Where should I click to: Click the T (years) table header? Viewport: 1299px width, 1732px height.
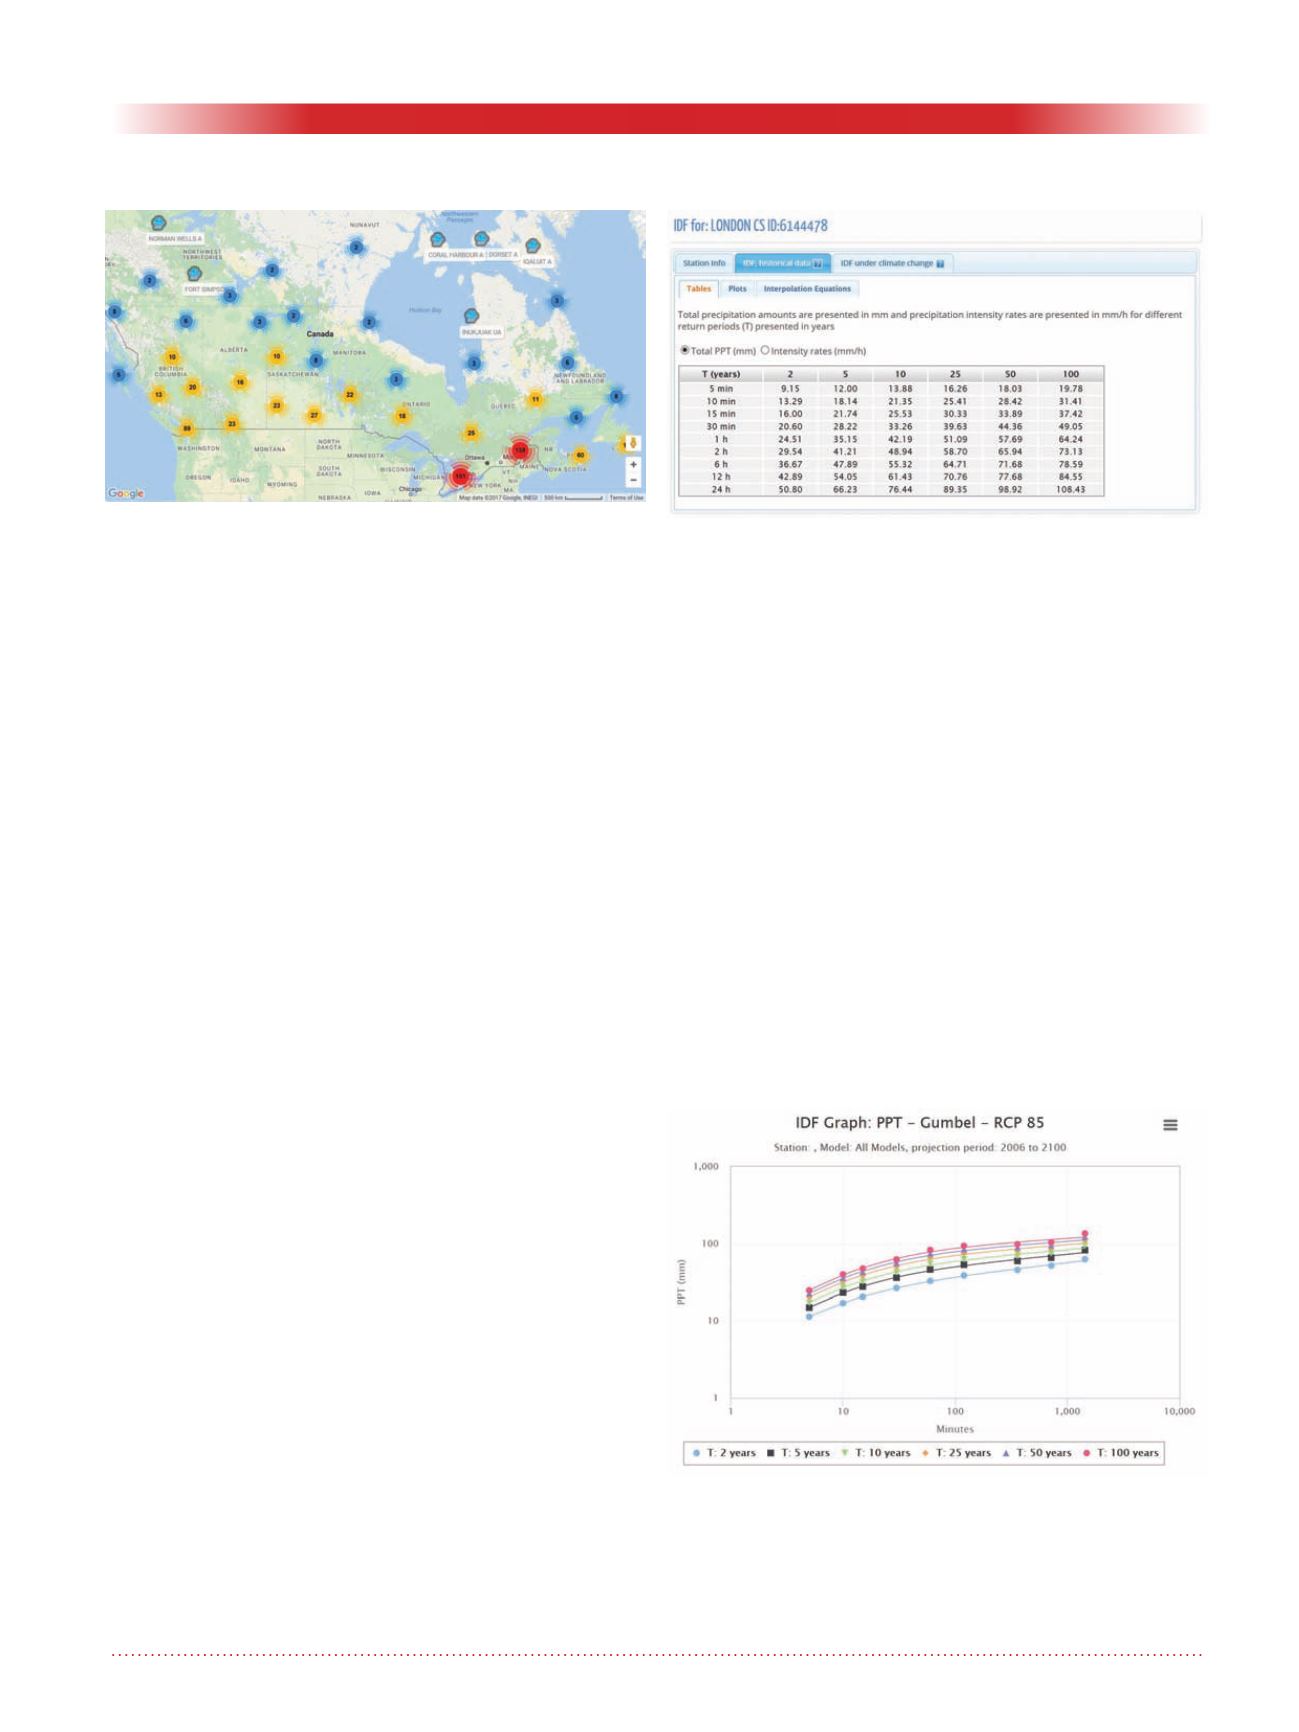click(720, 374)
